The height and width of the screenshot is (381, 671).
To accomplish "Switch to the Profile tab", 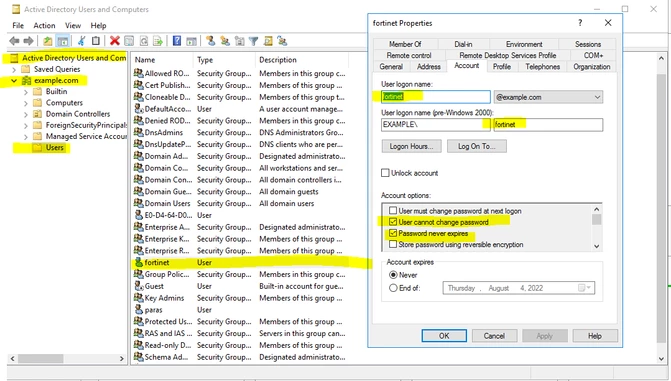I will coord(502,67).
